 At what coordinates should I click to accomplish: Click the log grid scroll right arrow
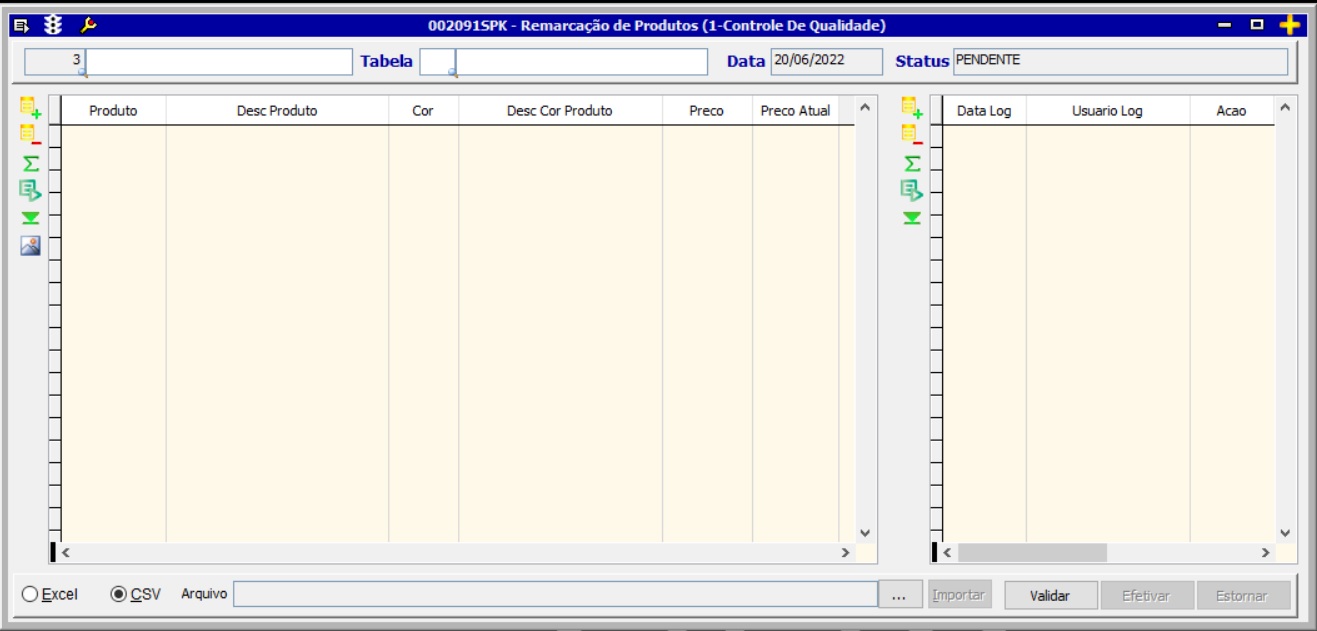pyautogui.click(x=1265, y=552)
